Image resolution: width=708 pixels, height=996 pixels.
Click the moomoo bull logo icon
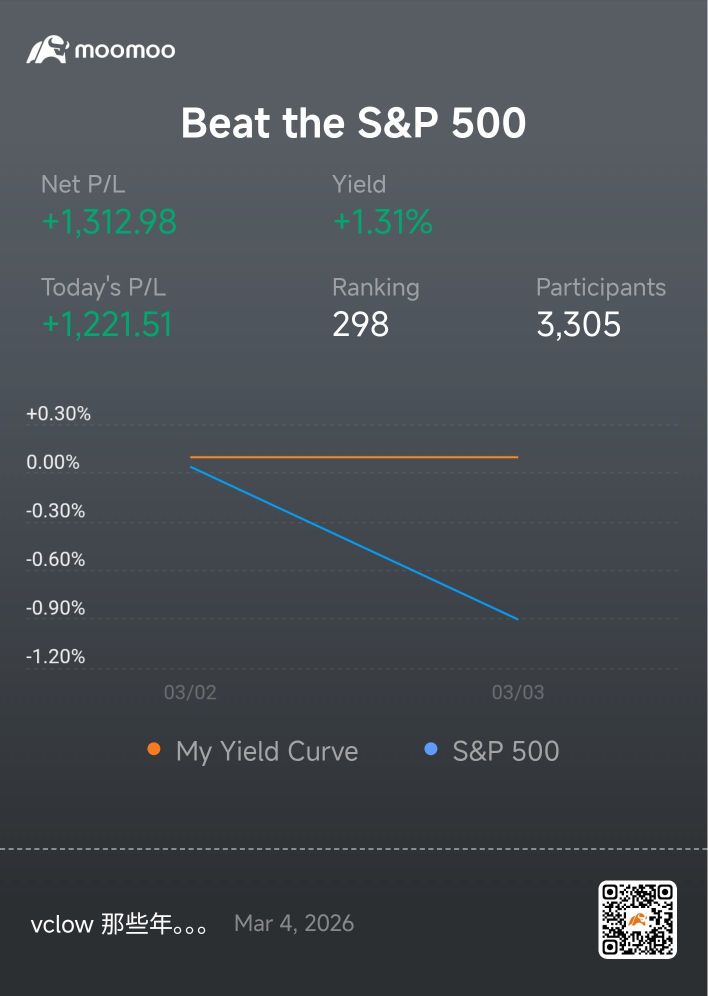[48, 50]
